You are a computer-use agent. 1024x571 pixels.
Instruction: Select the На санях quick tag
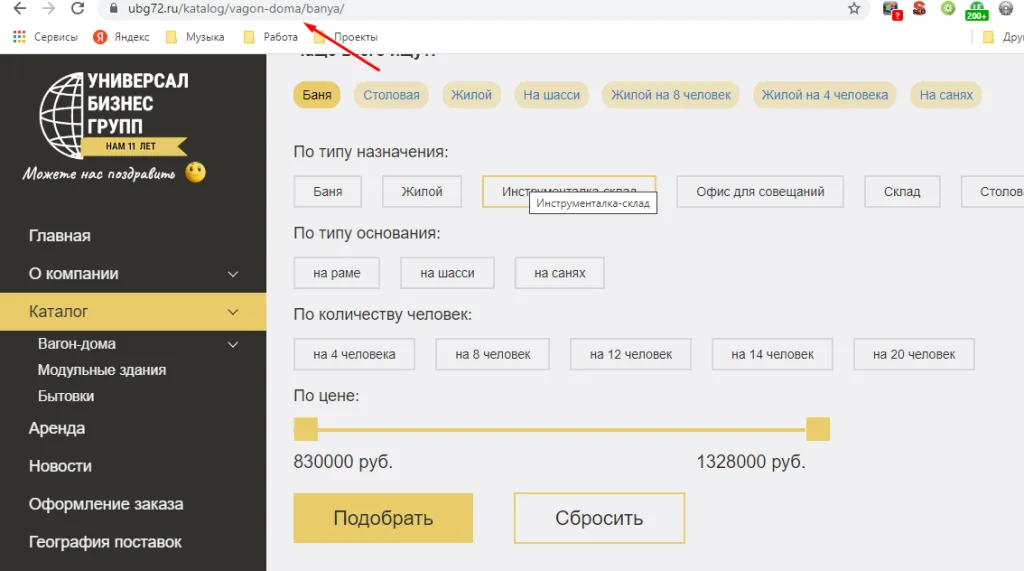pyautogui.click(x=946, y=95)
